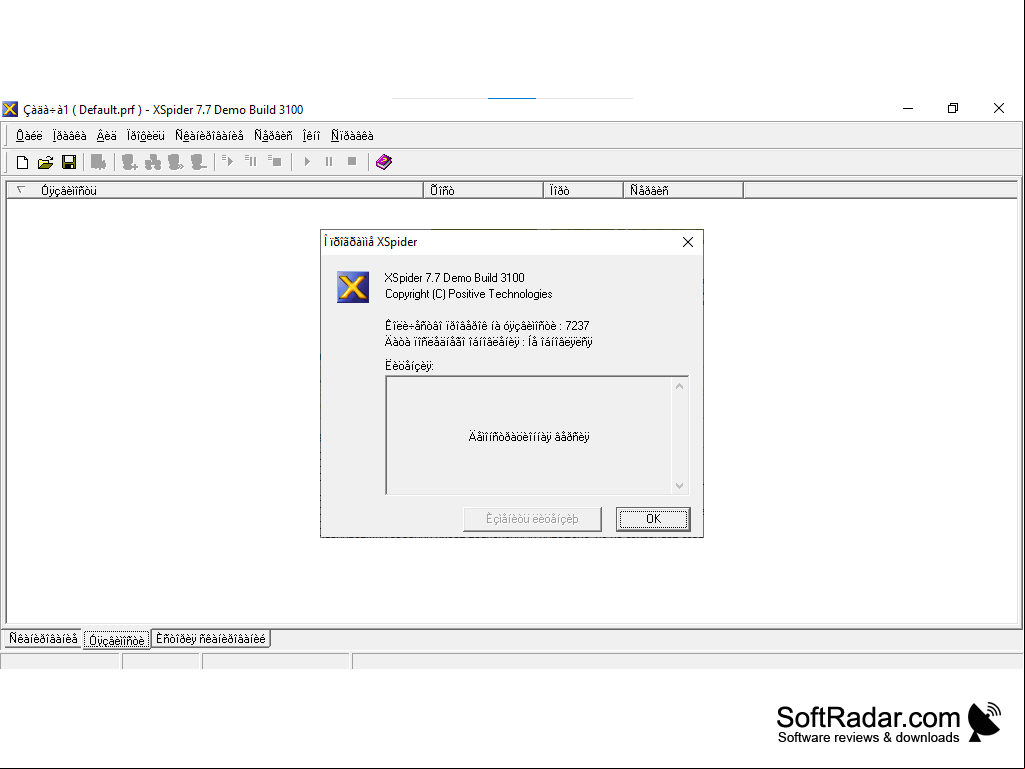
Task: Click the New blank page toolbar icon
Action: coord(22,162)
